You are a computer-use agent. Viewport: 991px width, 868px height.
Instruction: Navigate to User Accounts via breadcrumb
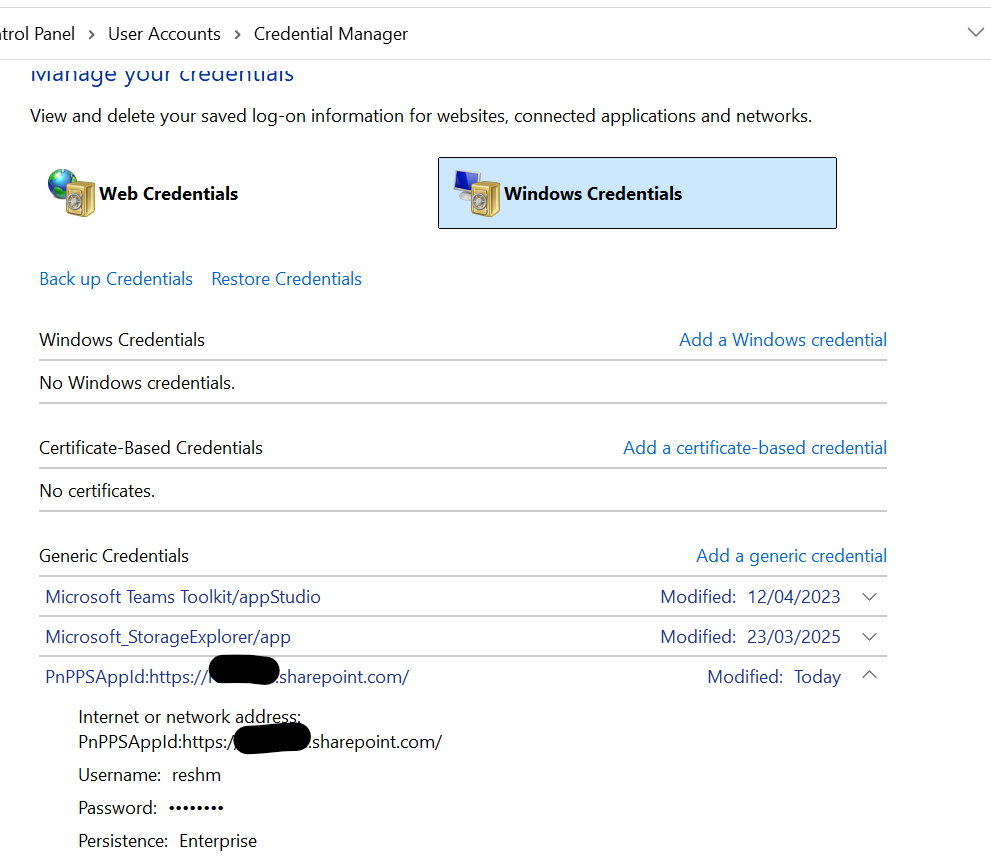click(164, 33)
